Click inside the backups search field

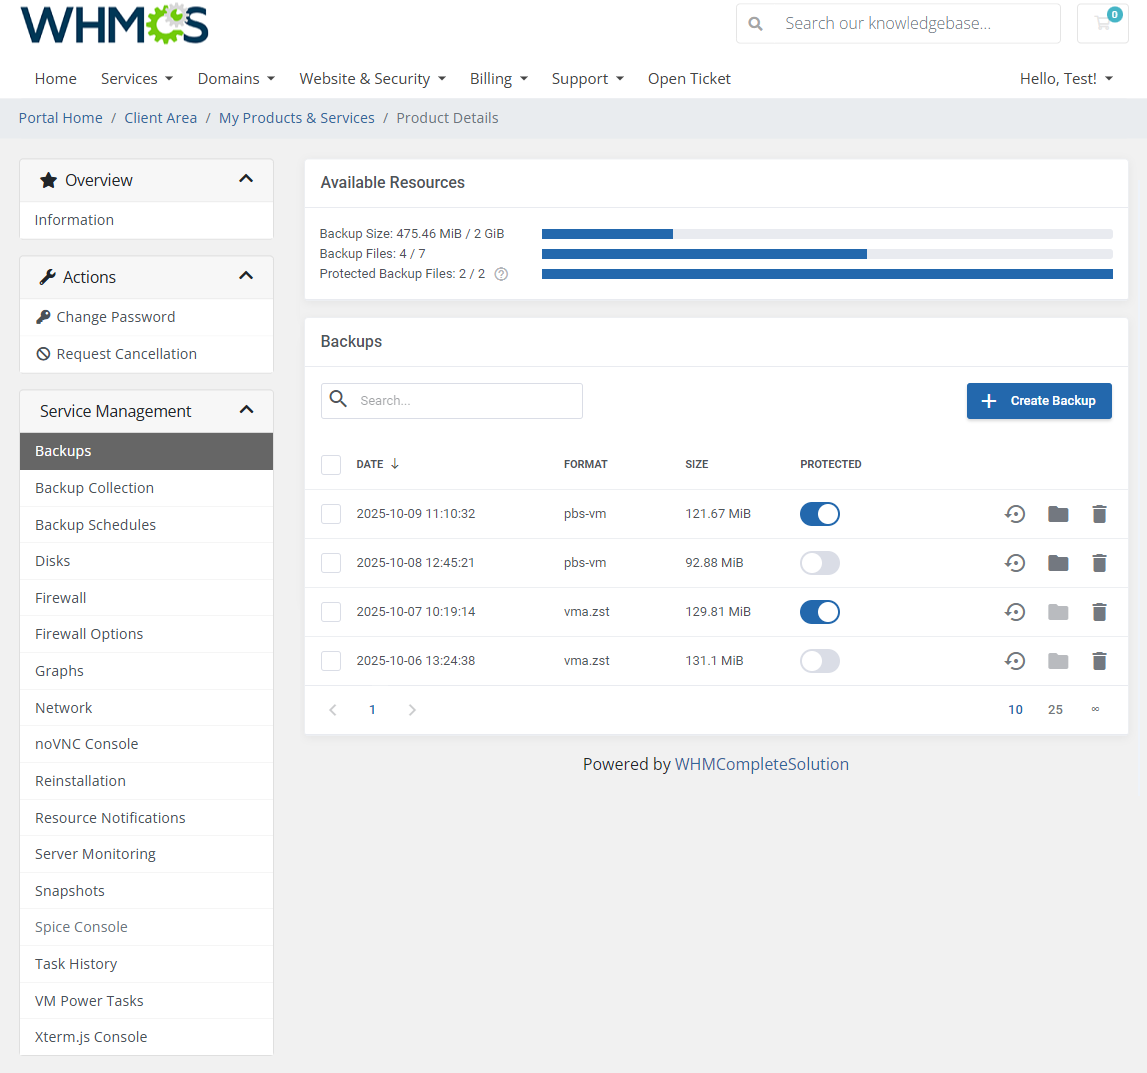pos(460,400)
